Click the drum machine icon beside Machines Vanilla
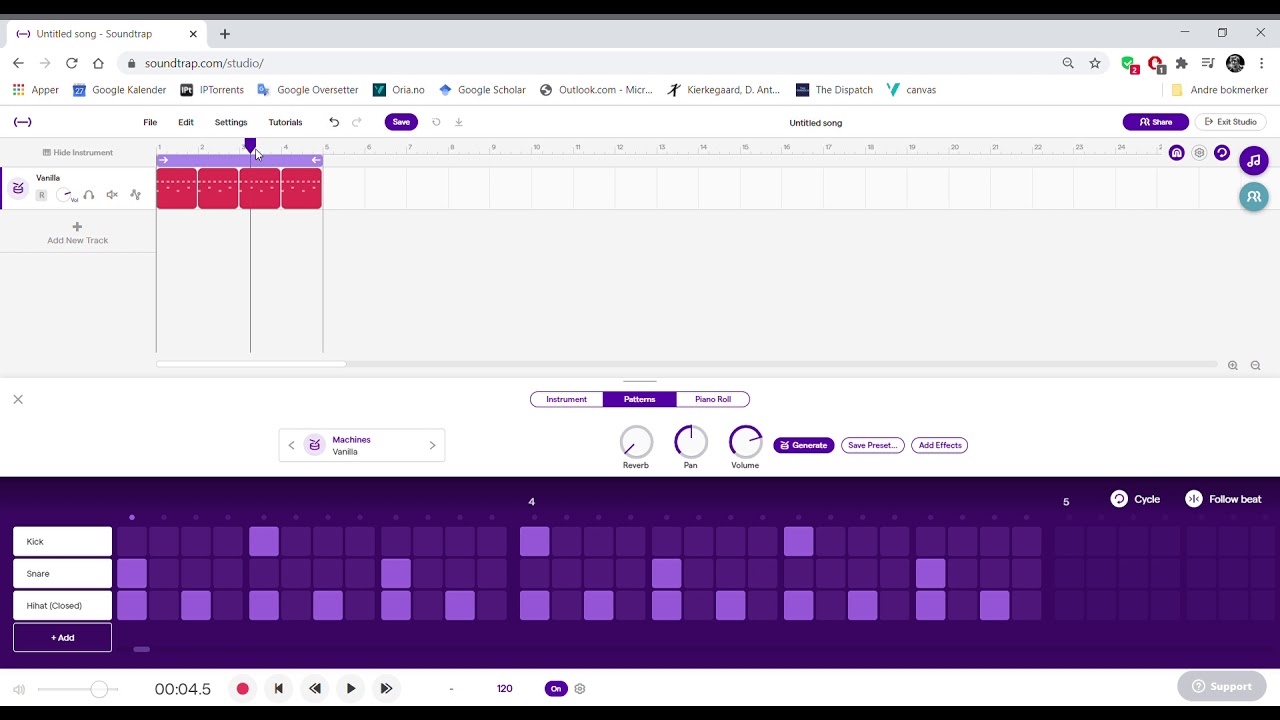Viewport: 1280px width, 720px height. point(315,445)
